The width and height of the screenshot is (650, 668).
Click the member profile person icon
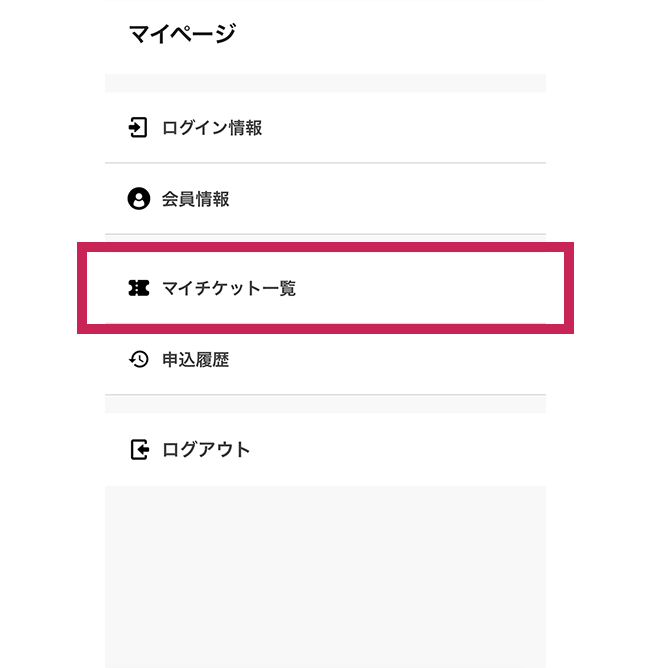(138, 199)
